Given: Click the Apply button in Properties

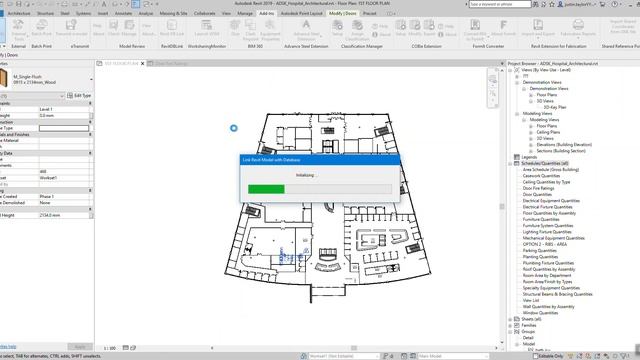Looking at the screenshot, I should pos(80,347).
